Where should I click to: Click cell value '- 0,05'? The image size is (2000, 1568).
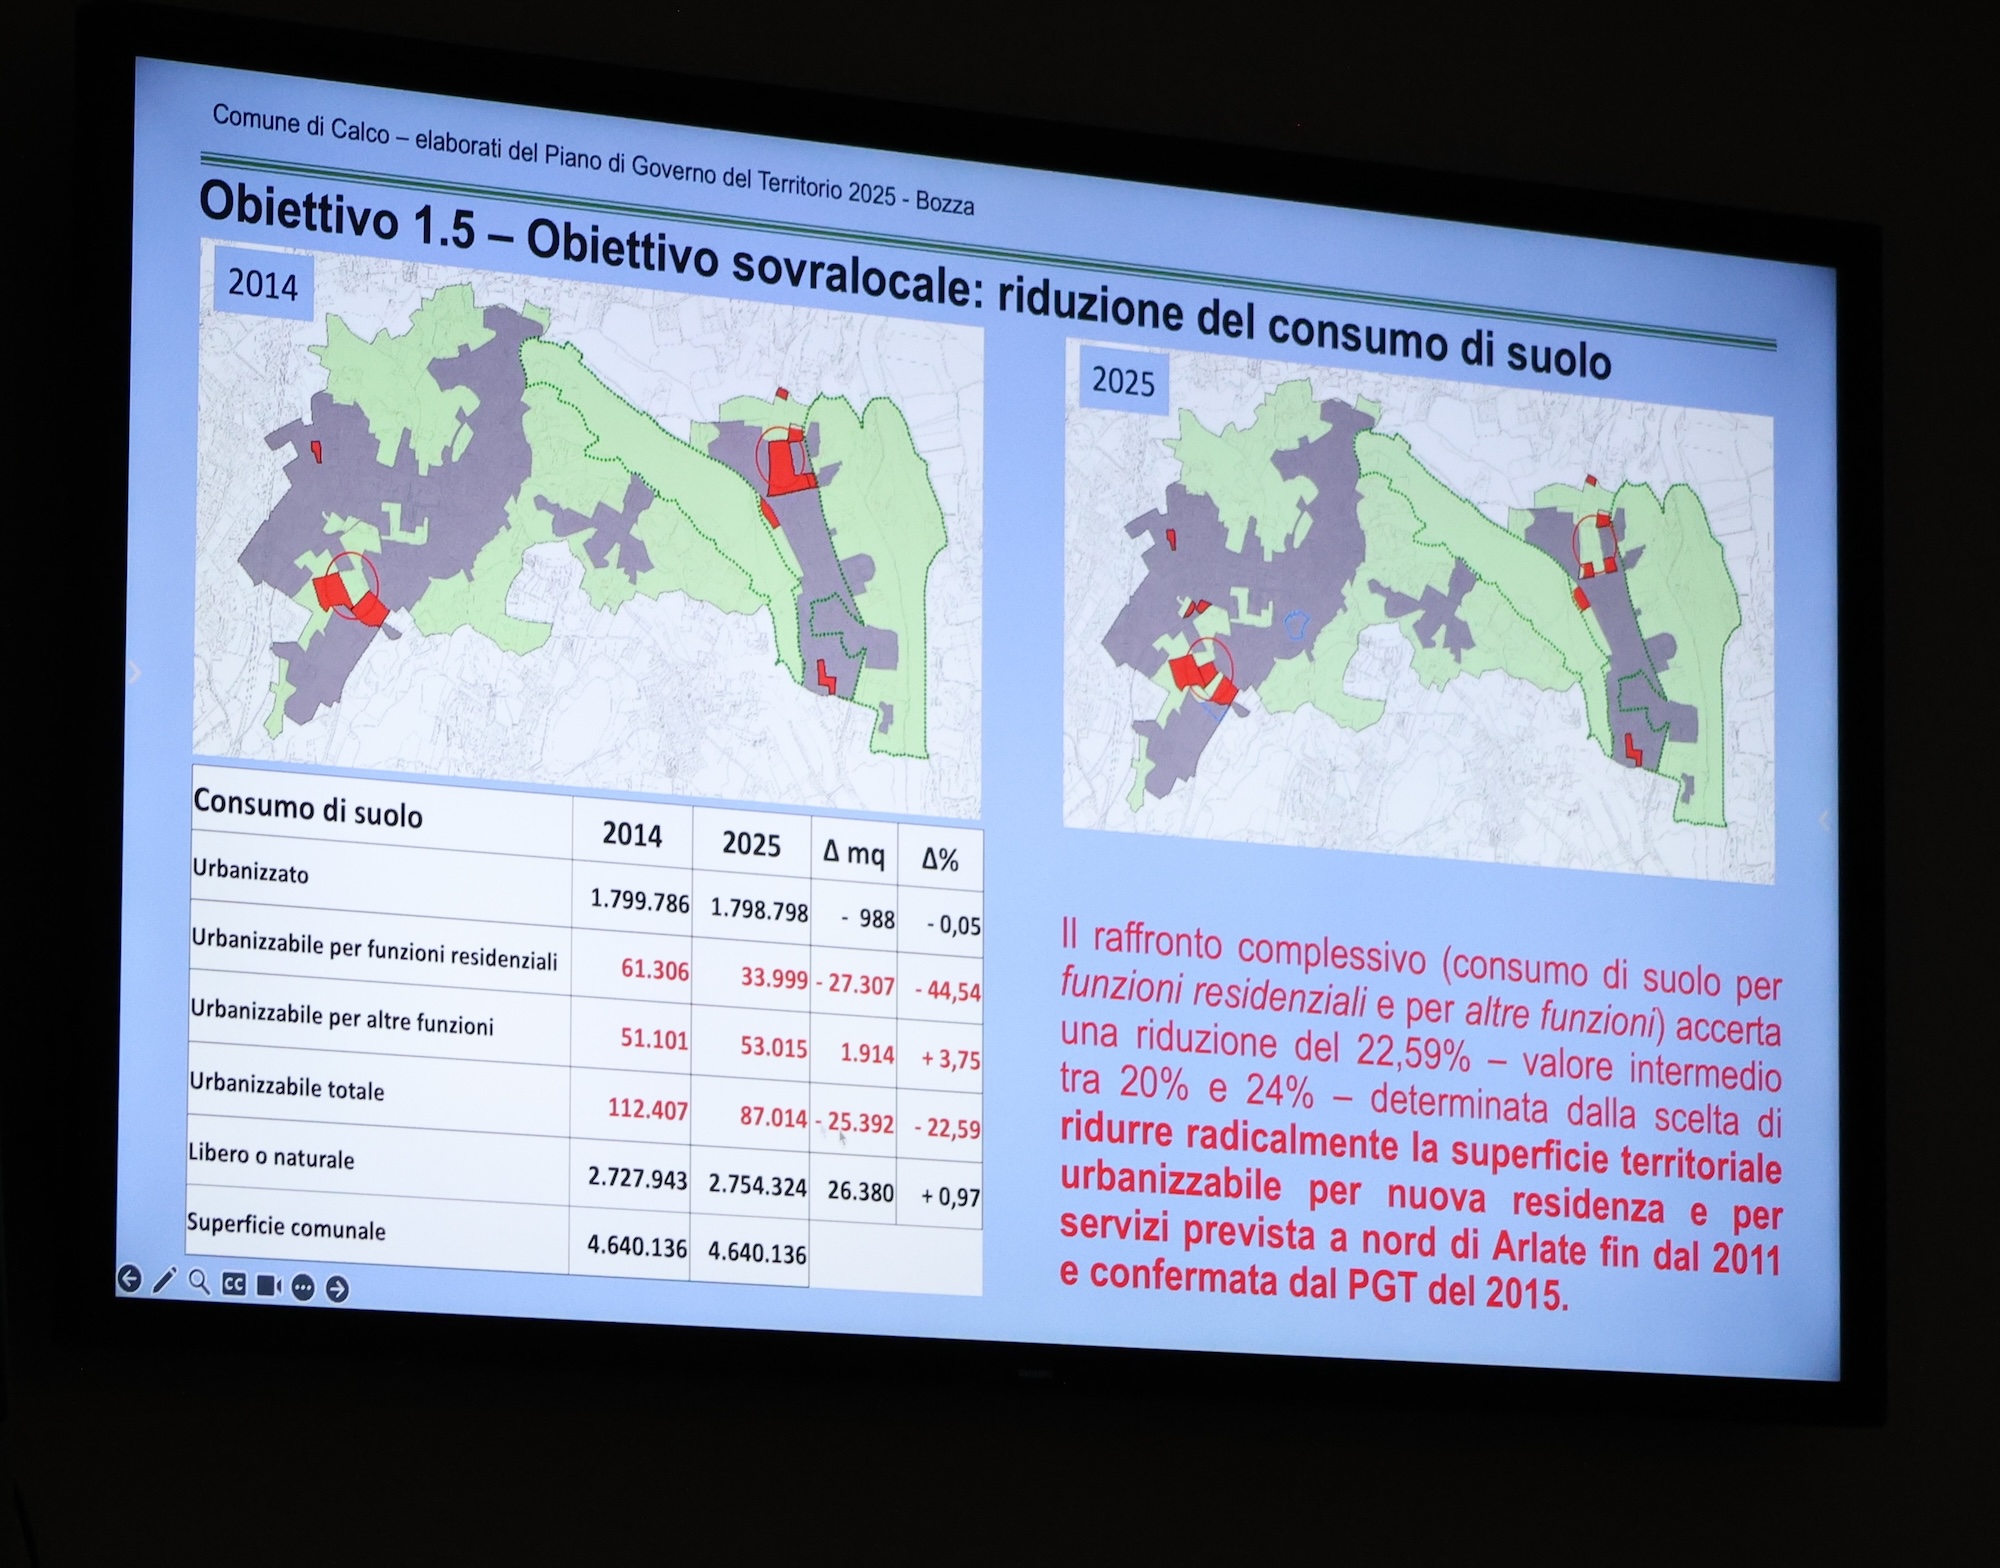coord(953,925)
